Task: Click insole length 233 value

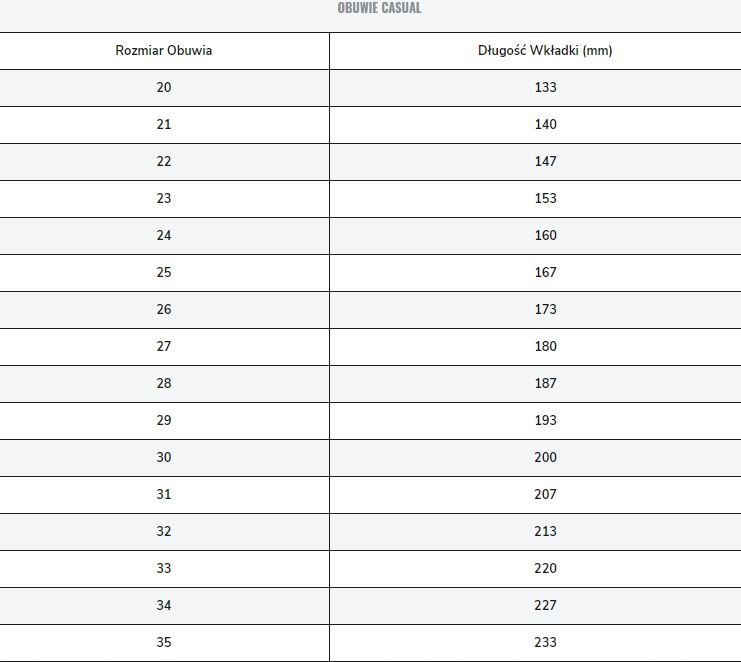Action: [545, 642]
